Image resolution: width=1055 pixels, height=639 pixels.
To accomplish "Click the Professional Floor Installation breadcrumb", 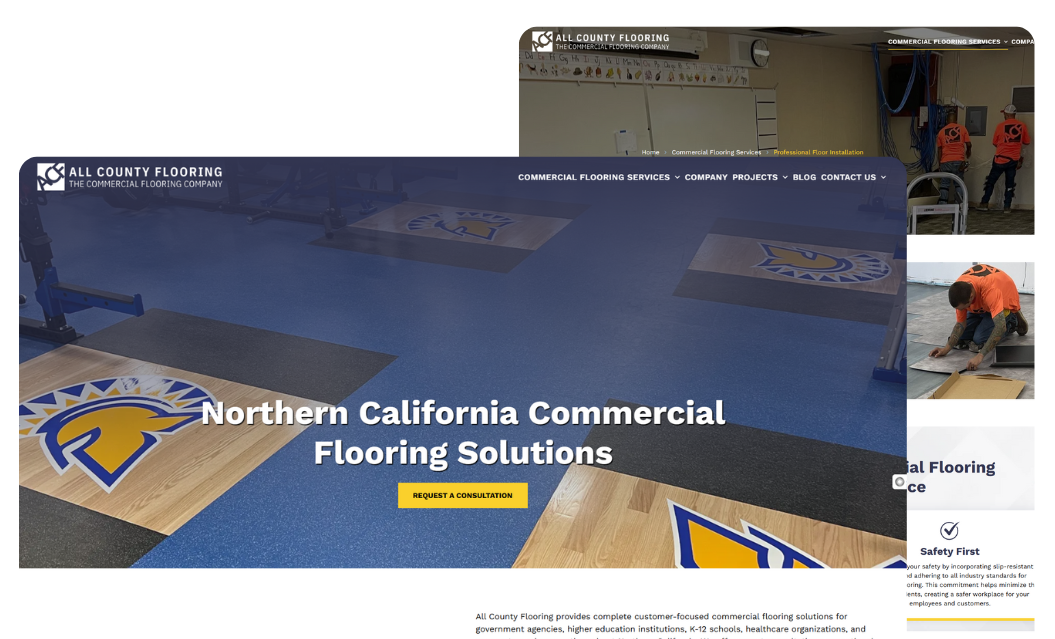I will [818, 152].
